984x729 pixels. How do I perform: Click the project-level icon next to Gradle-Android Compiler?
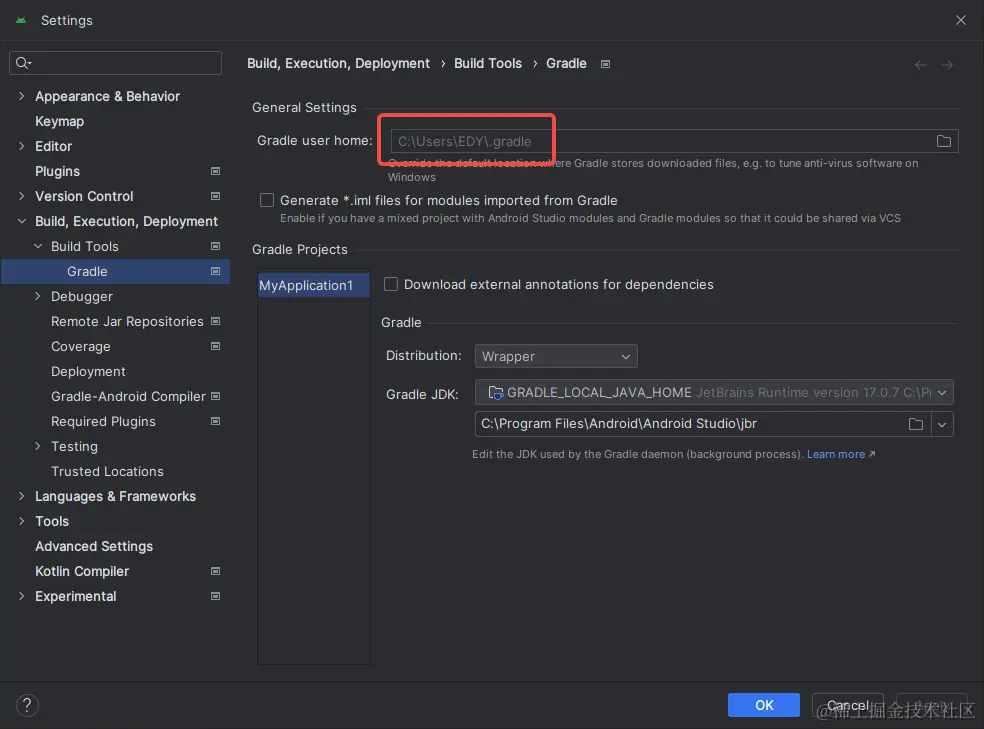point(215,396)
